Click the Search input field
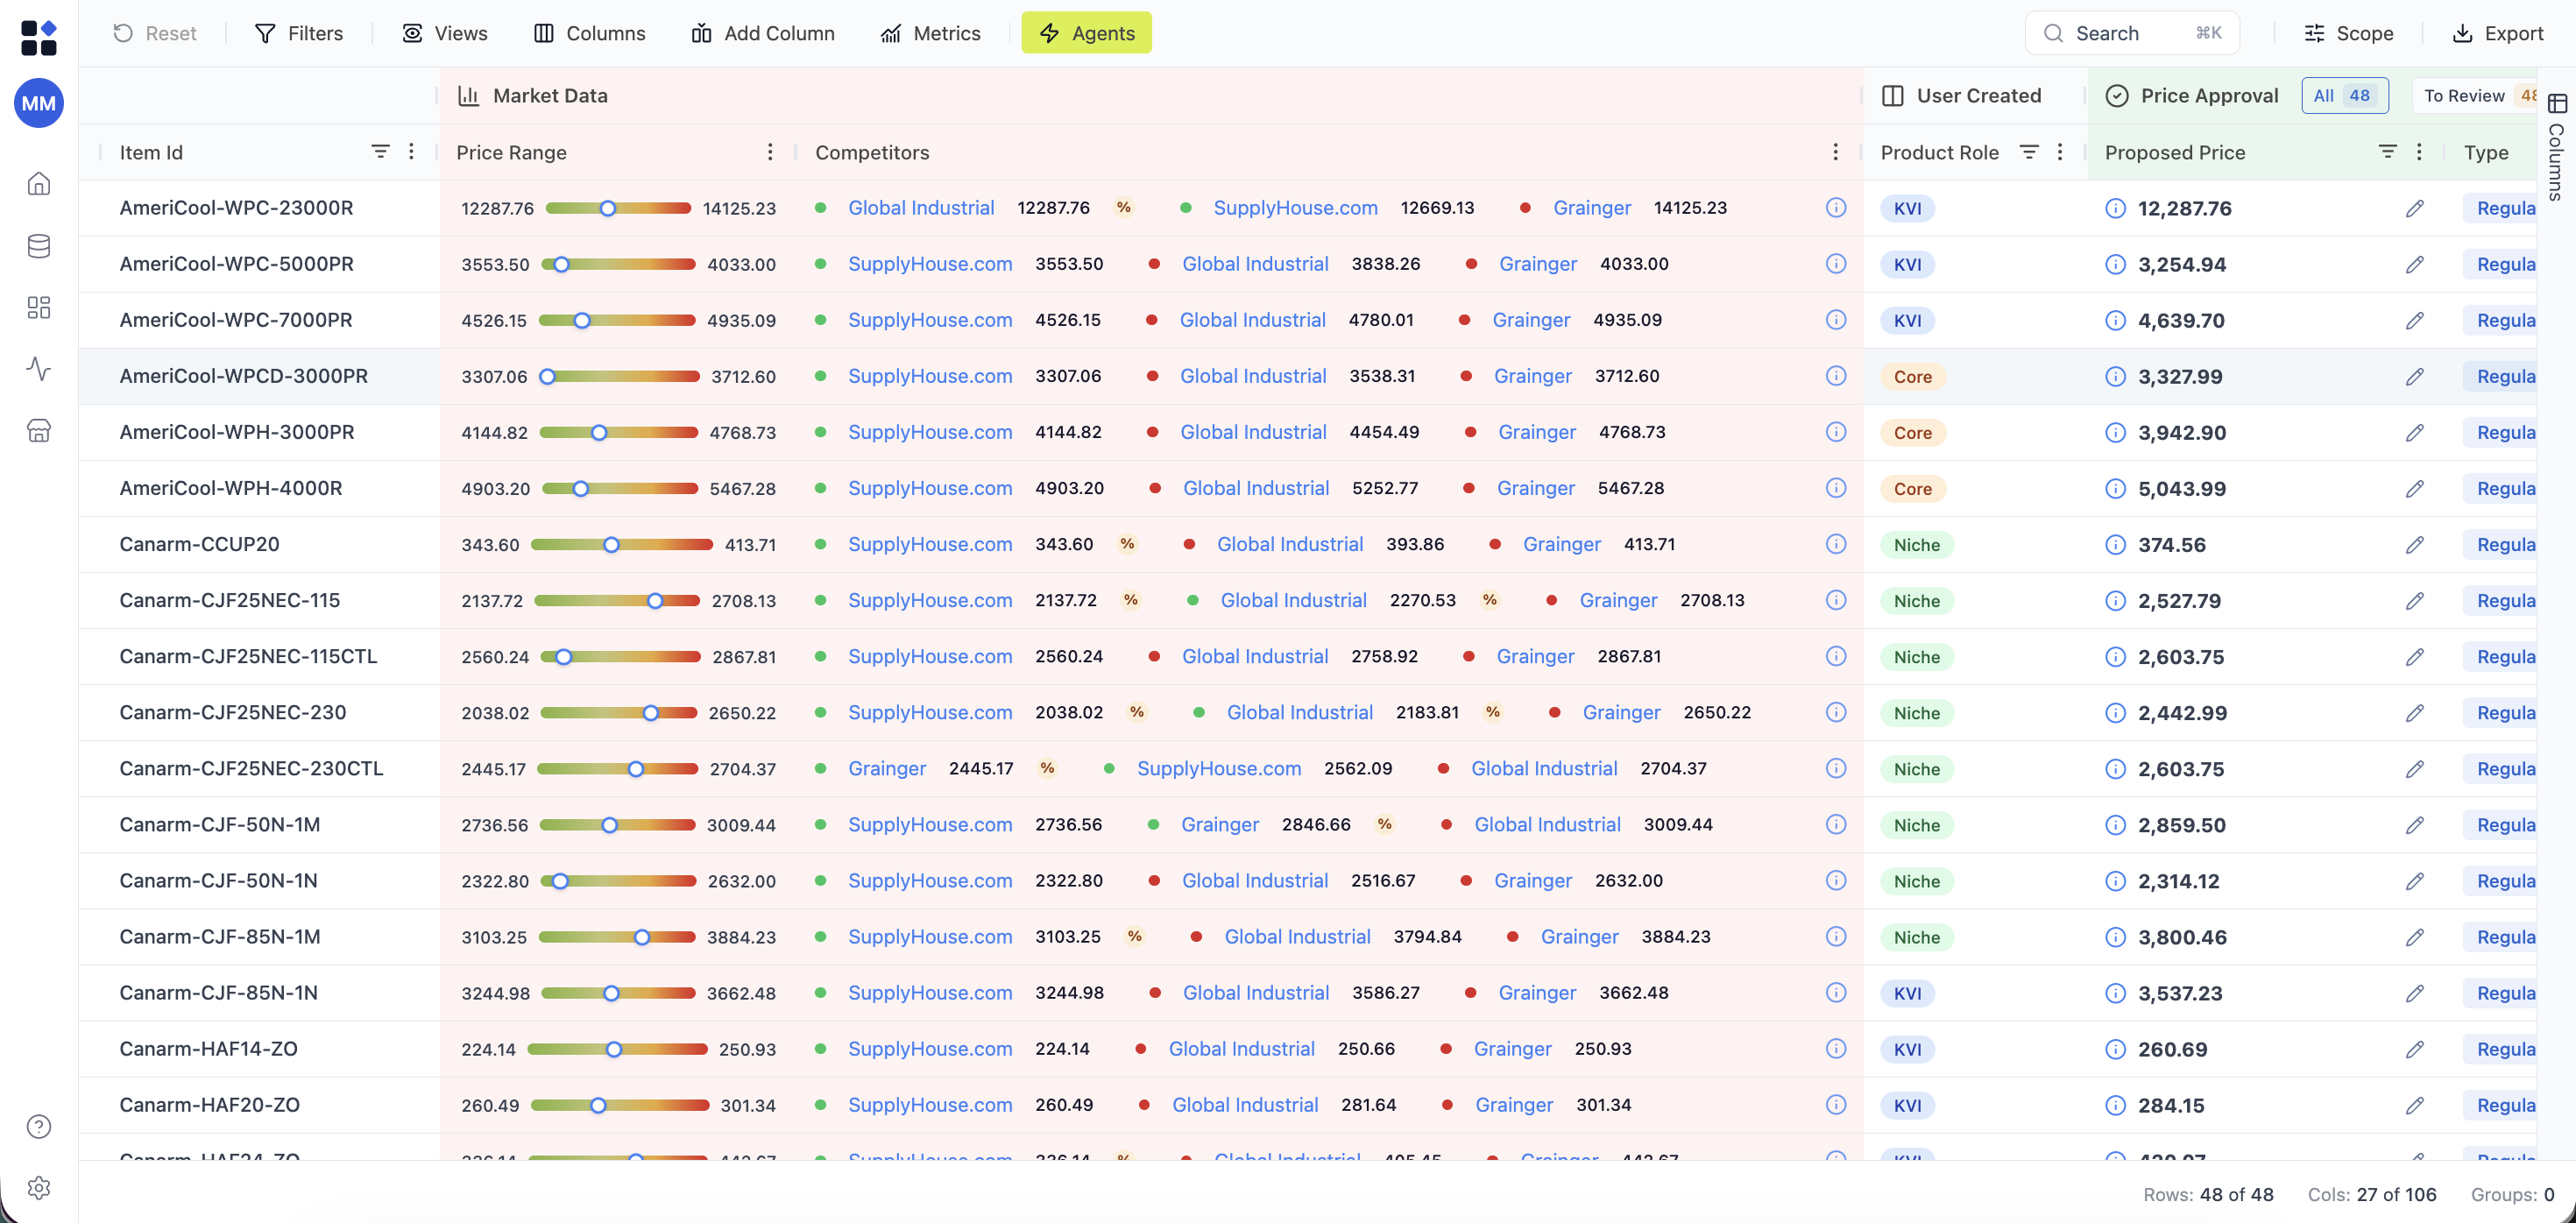 pos(2132,33)
